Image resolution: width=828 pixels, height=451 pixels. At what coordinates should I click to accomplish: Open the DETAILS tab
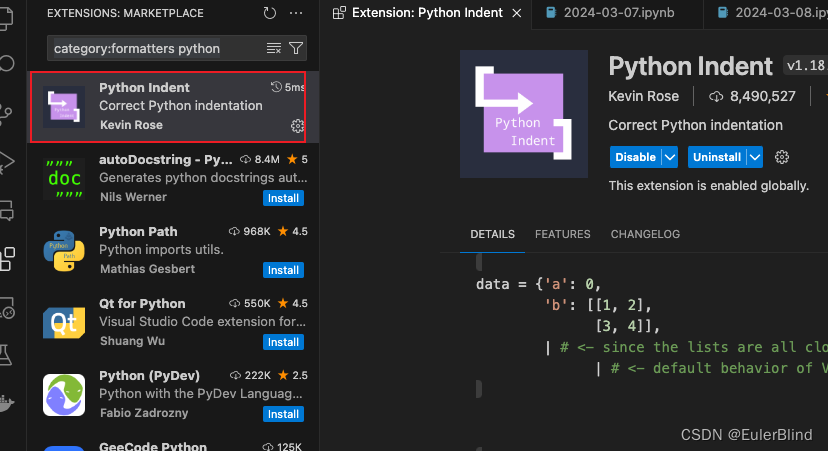(492, 234)
